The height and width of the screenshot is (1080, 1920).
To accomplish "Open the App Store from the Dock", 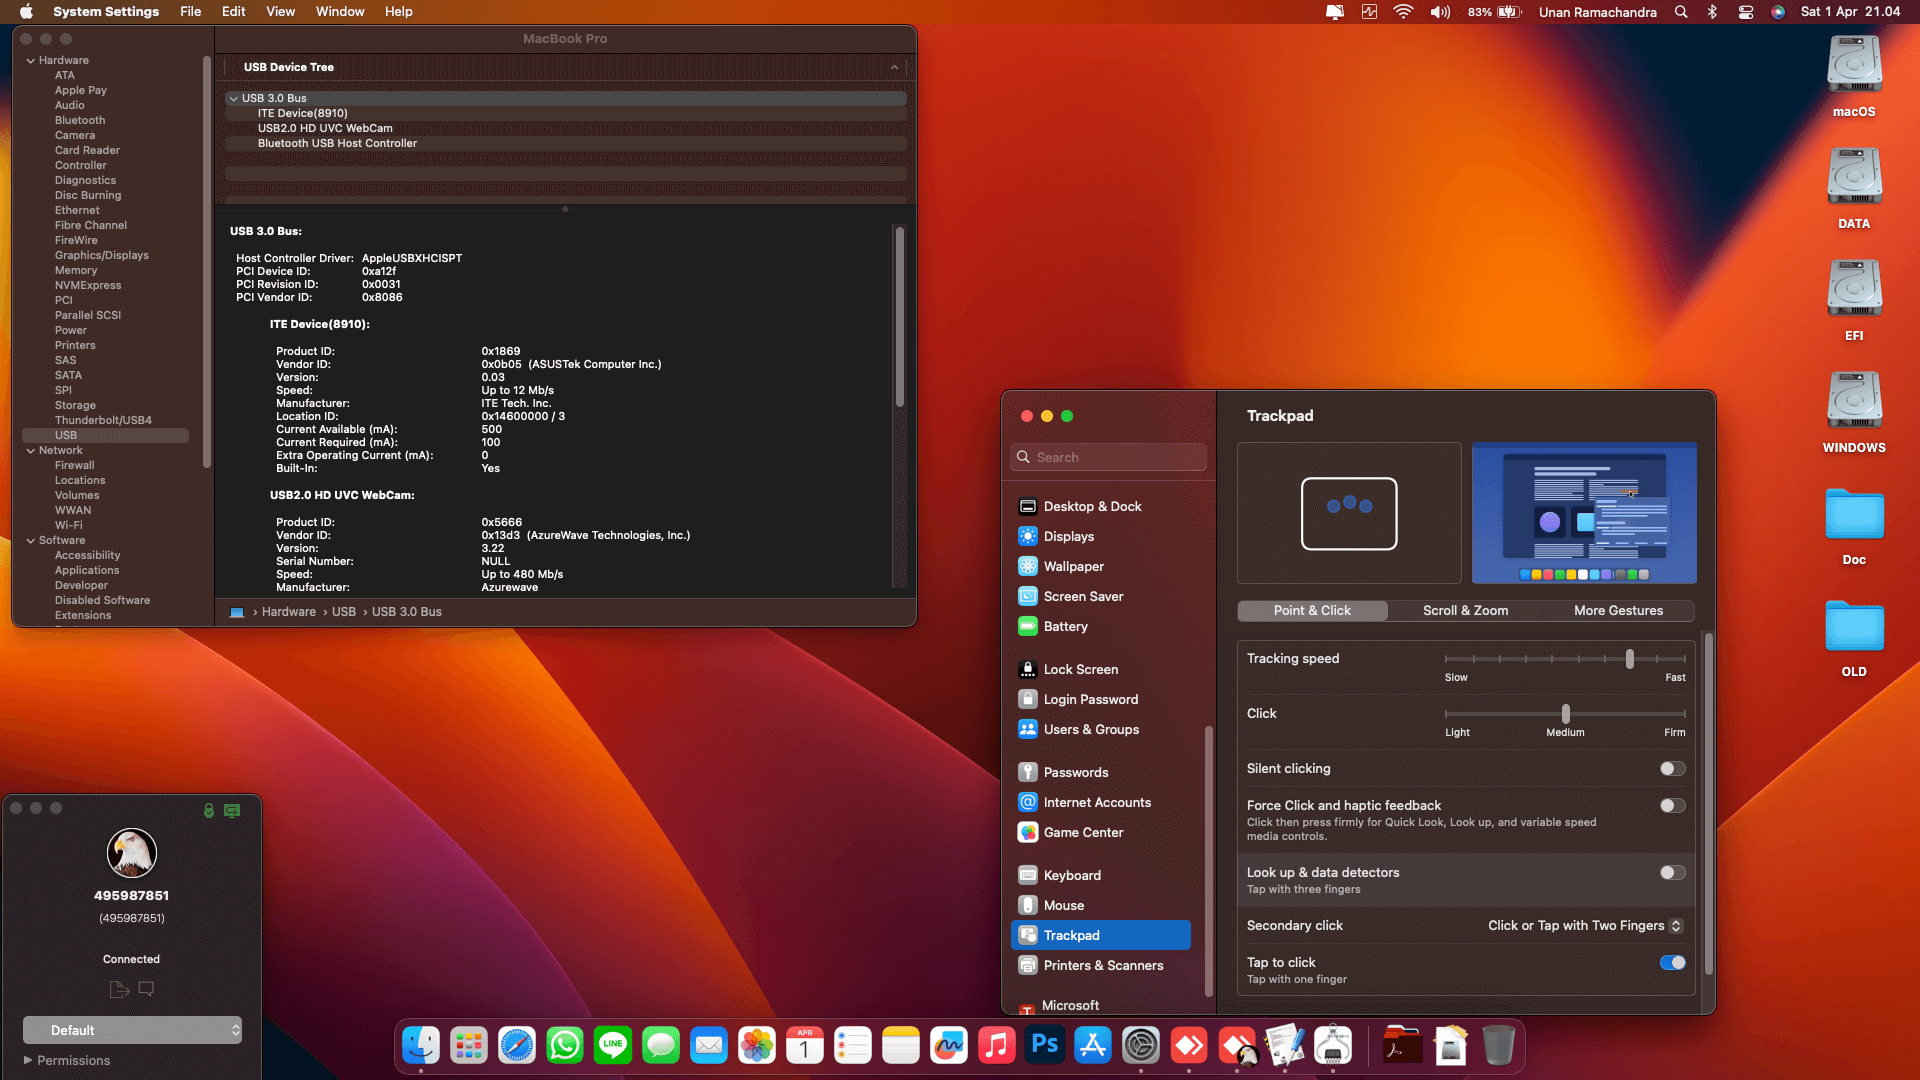I will (1092, 1045).
